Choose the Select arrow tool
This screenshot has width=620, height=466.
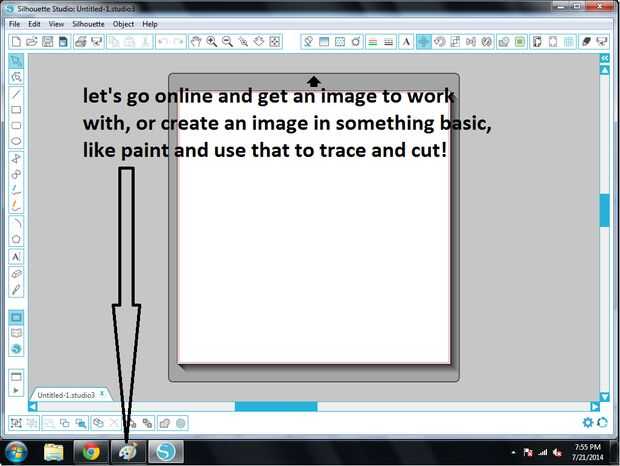(x=16, y=61)
